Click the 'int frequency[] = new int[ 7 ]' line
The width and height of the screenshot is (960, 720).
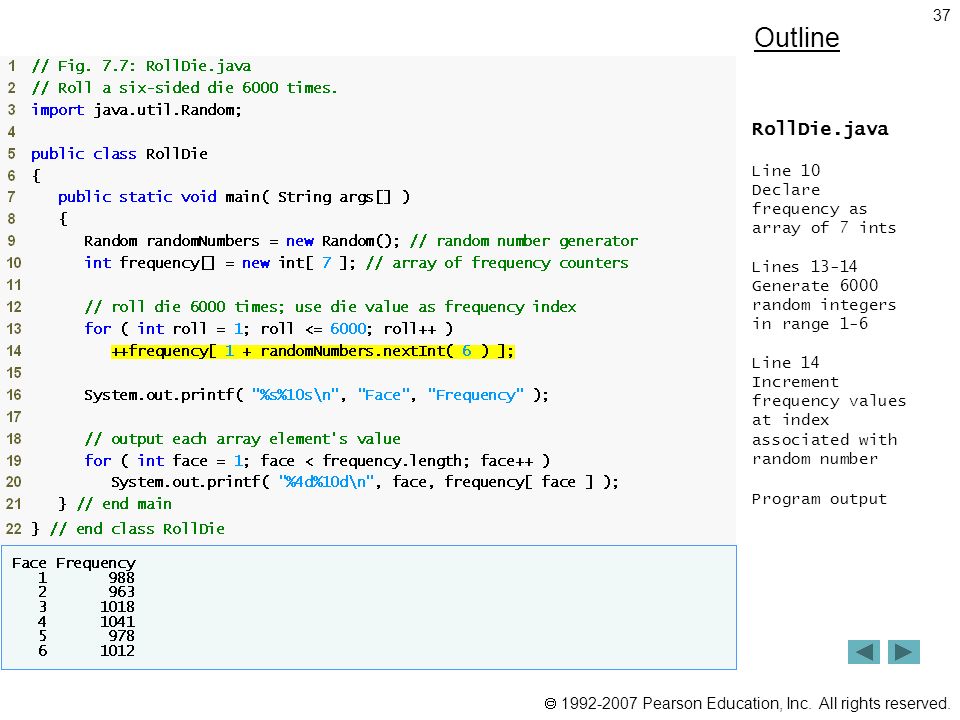[356, 263]
